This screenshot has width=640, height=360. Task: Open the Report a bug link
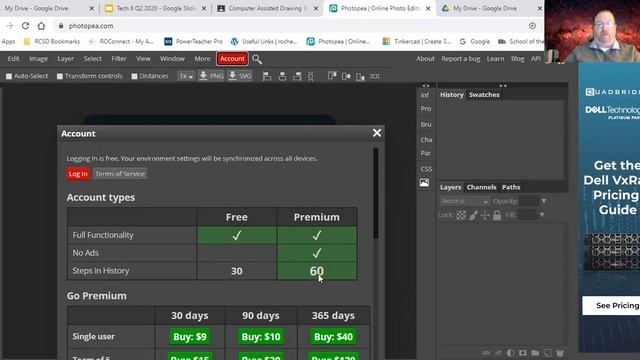[x=460, y=59]
